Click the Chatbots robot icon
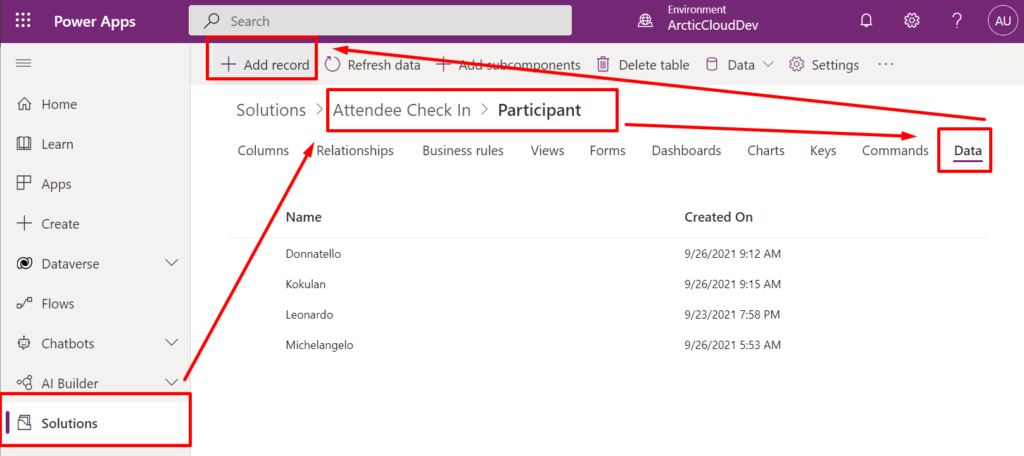The image size is (1024, 456). [x=24, y=343]
